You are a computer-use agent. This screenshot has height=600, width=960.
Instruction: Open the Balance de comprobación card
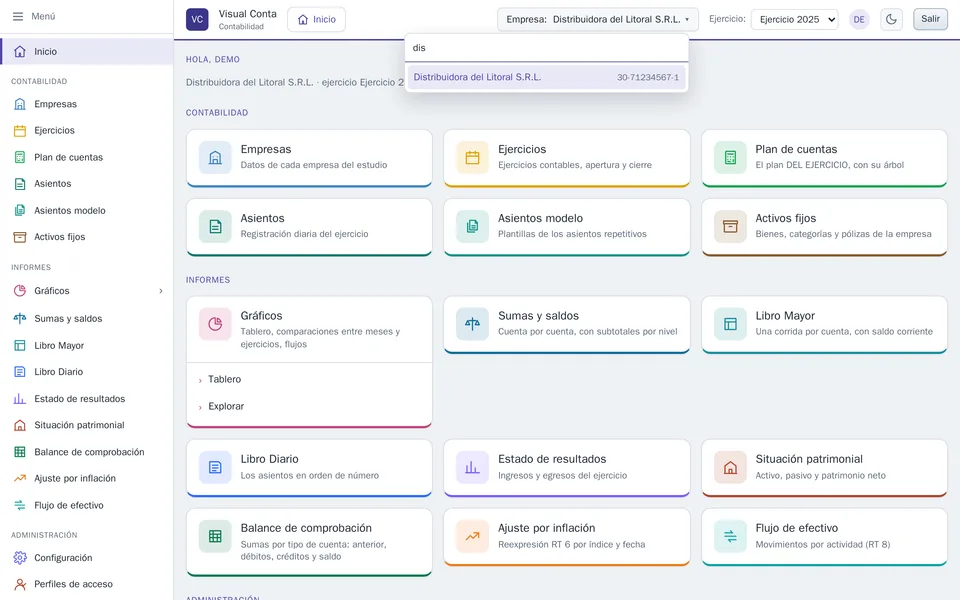pyautogui.click(x=309, y=542)
